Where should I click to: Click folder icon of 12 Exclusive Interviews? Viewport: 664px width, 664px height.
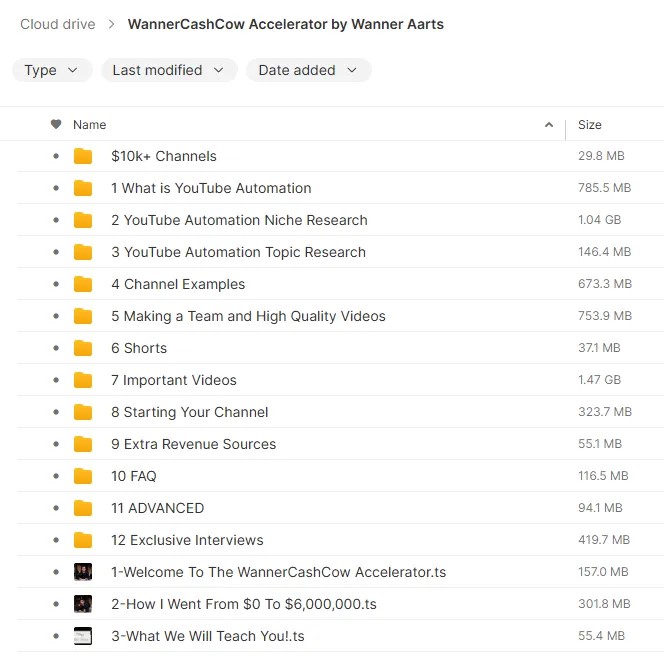tap(83, 540)
